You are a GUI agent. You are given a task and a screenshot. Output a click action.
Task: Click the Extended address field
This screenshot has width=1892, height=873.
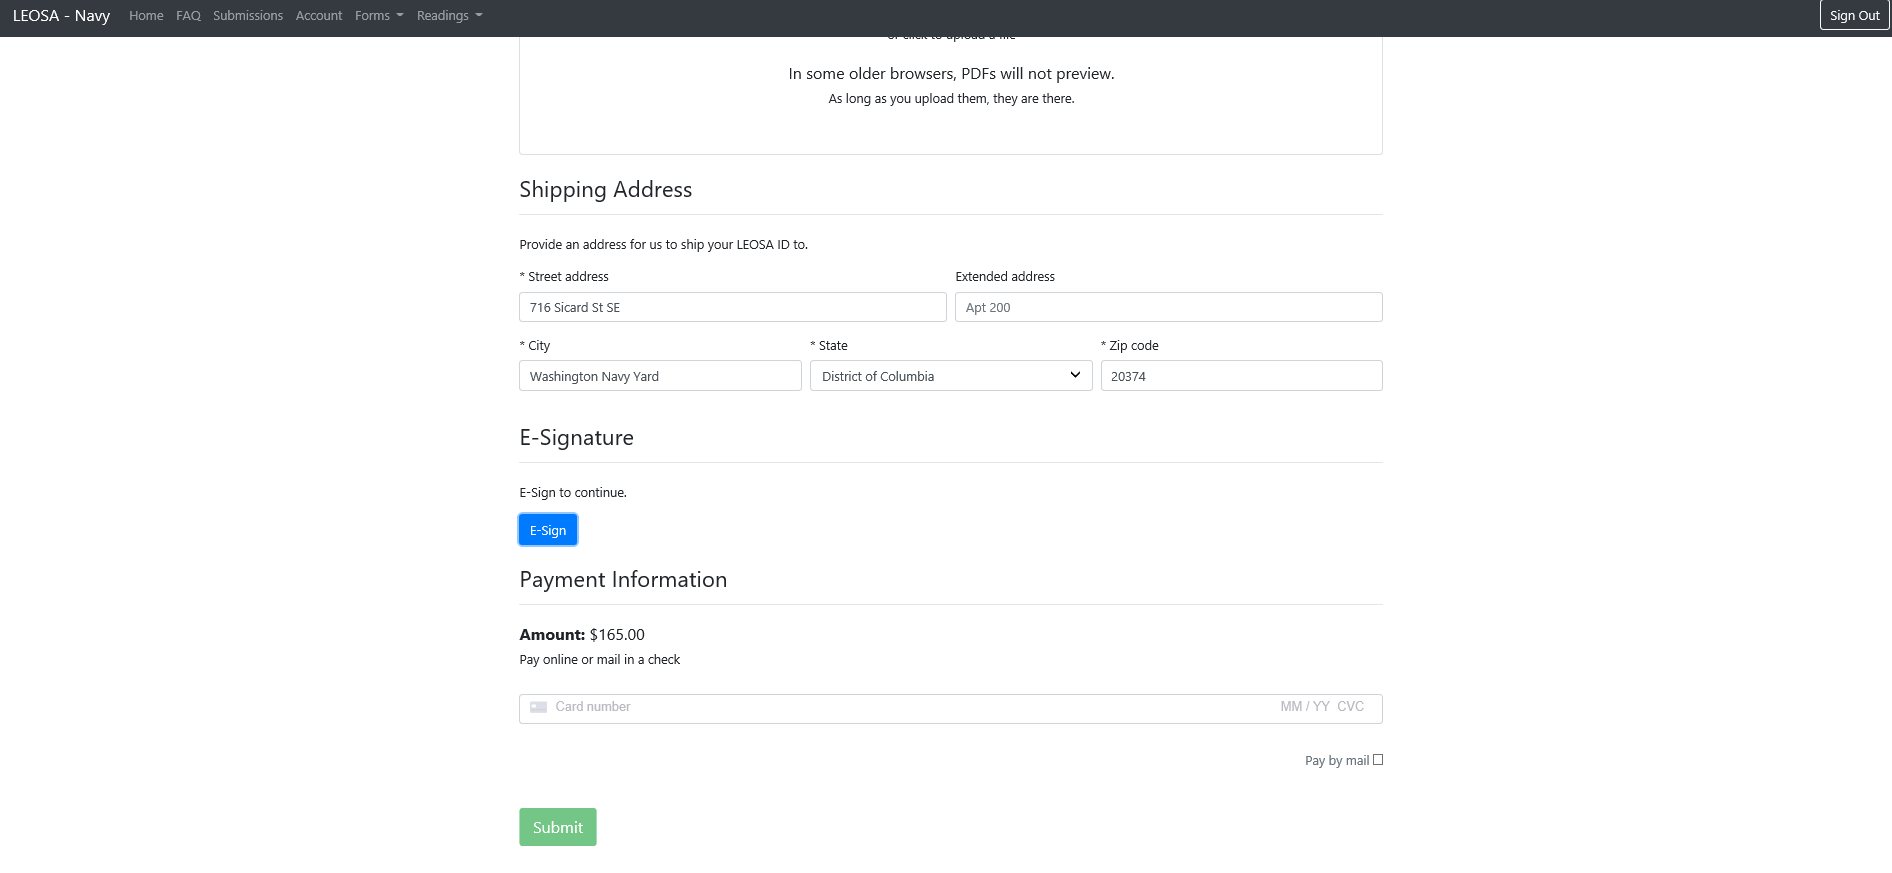point(1168,307)
